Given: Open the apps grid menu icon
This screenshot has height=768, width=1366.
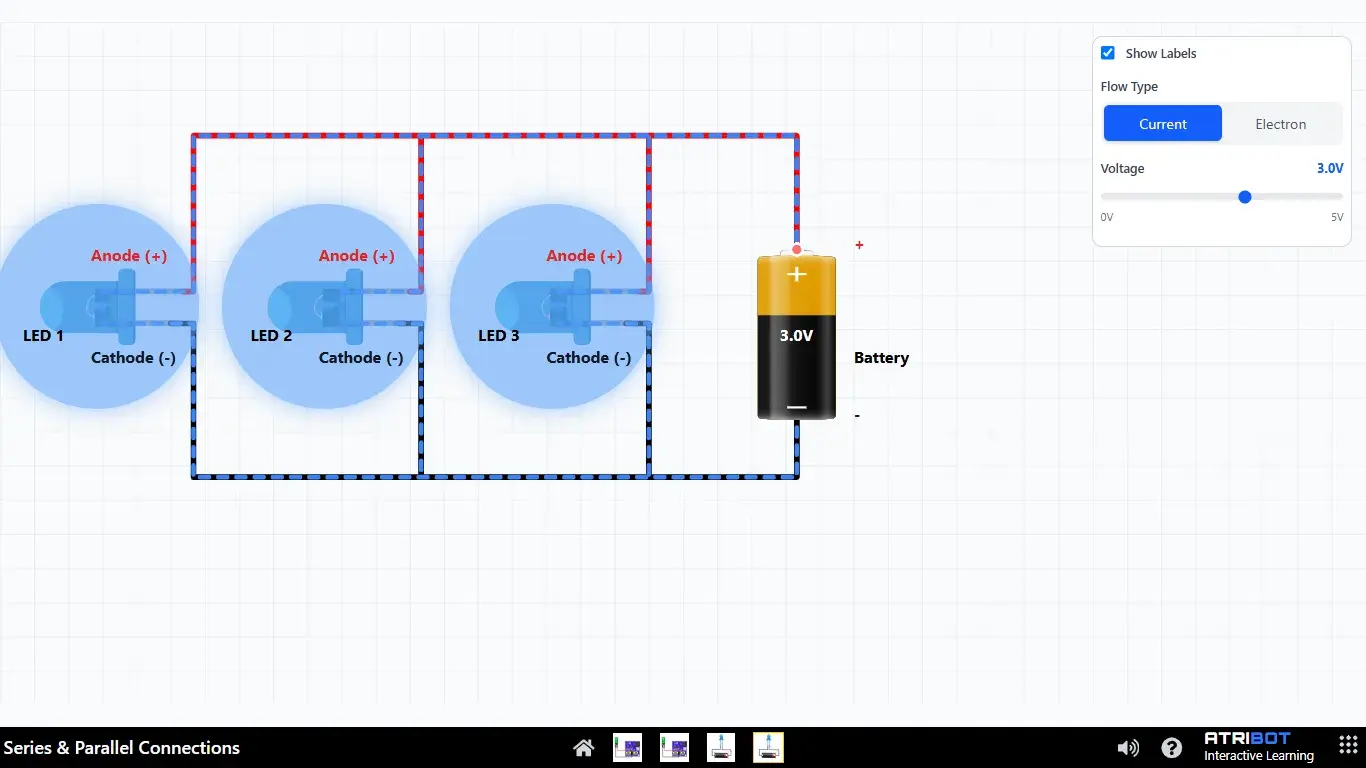Looking at the screenshot, I should (x=1347, y=747).
